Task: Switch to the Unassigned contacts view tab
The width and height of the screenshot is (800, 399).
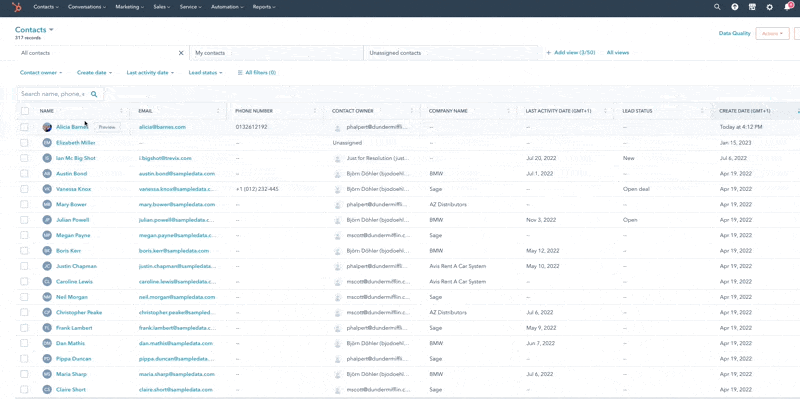Action: 451,53
